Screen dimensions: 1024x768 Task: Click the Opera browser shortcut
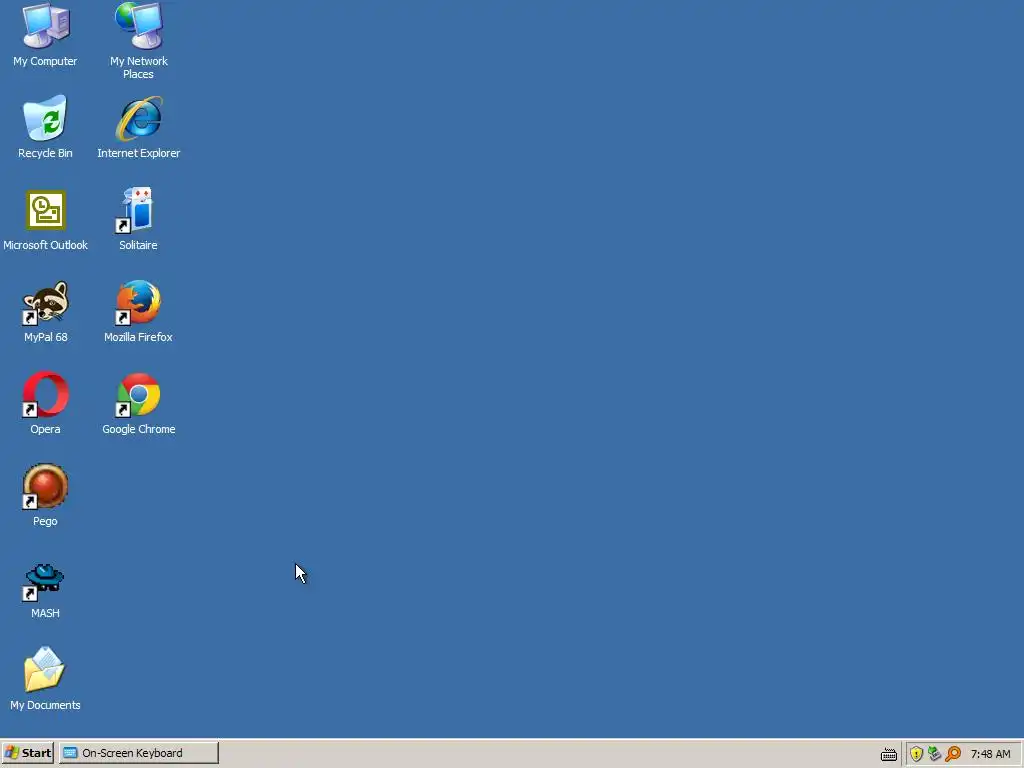click(x=45, y=394)
